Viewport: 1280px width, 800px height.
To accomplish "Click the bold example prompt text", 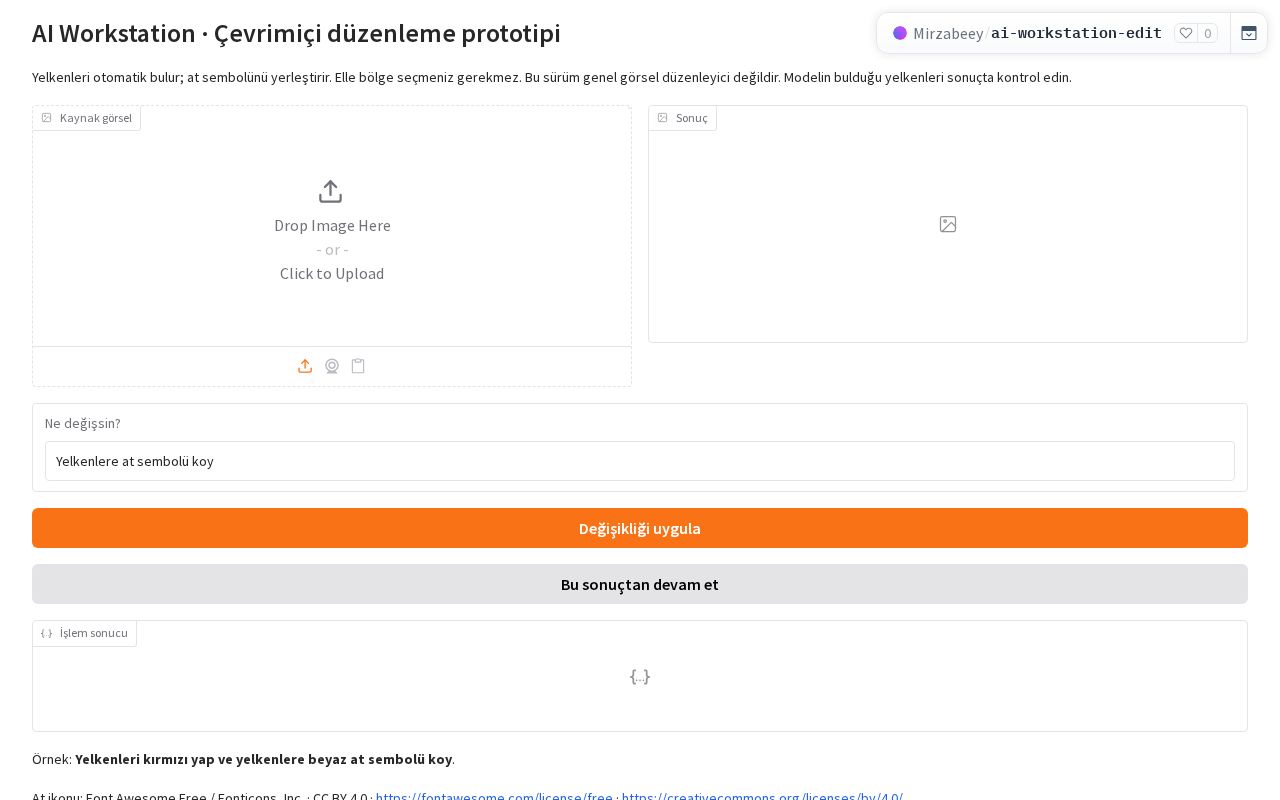I will 264,759.
